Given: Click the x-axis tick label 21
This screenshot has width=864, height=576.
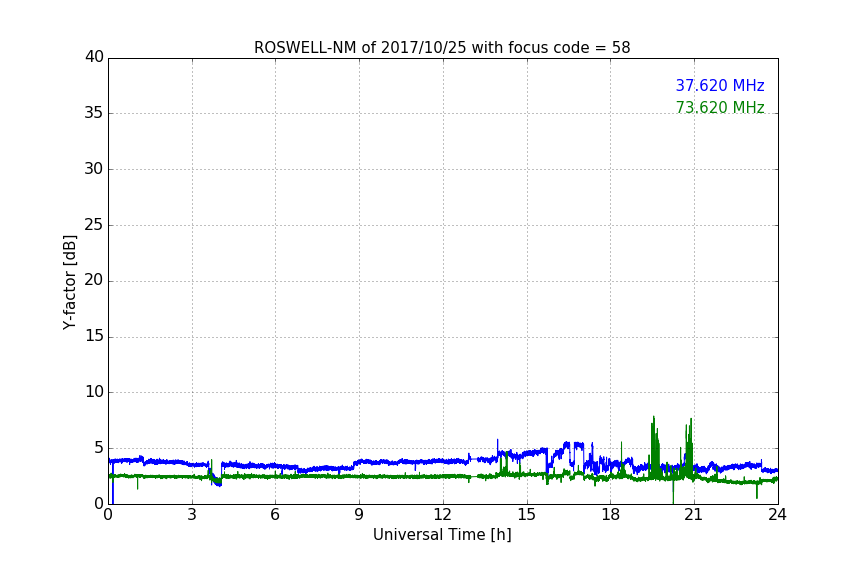Looking at the screenshot, I should [x=694, y=515].
